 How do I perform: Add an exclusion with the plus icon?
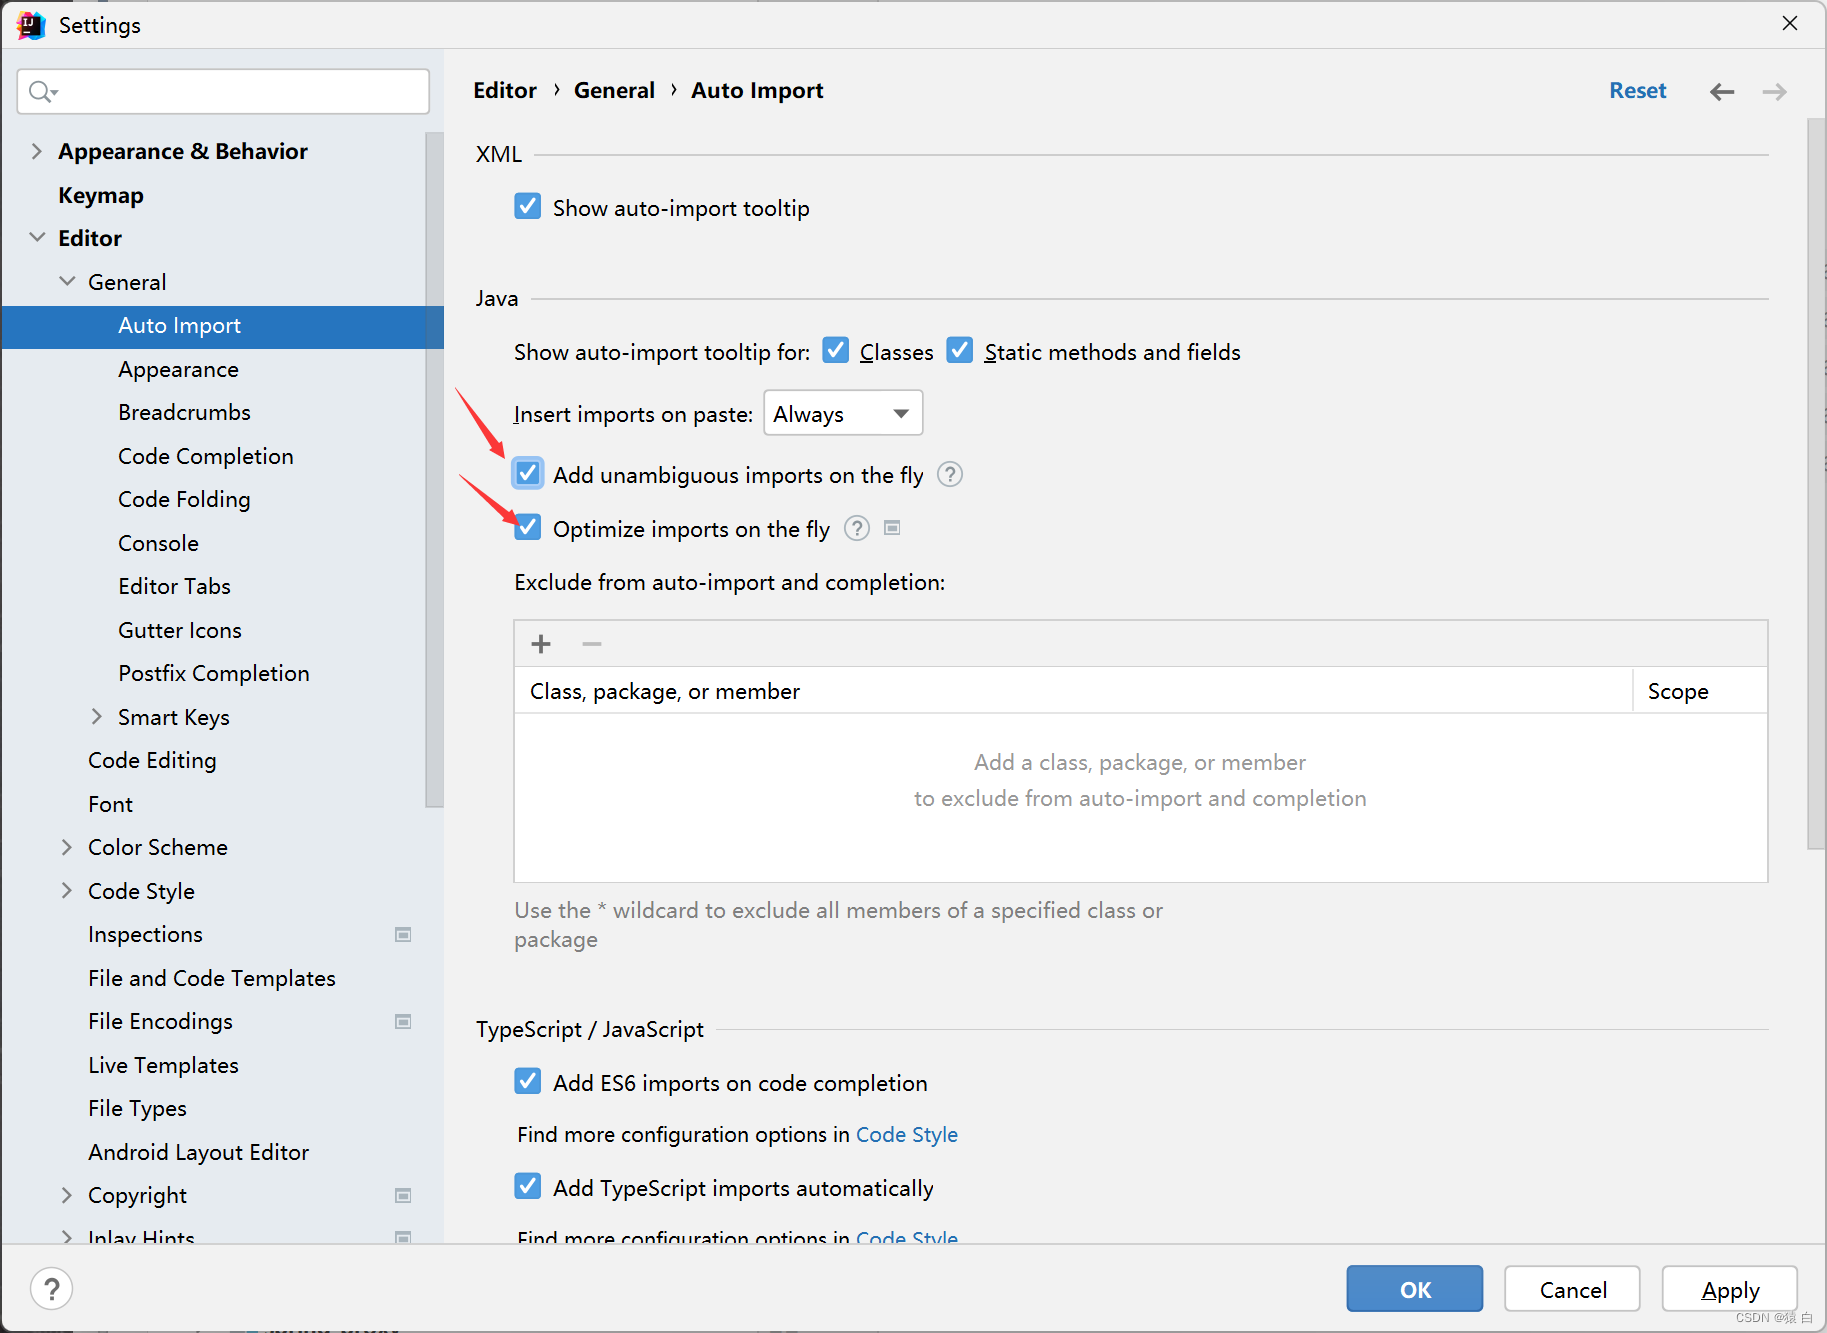(541, 644)
